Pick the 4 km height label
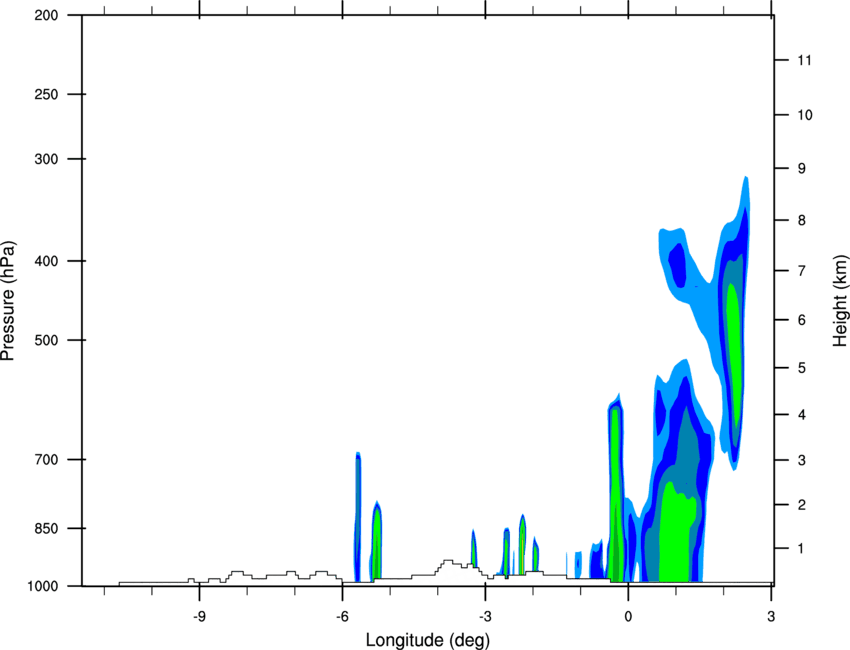This screenshot has height=650, width=850. (x=801, y=415)
